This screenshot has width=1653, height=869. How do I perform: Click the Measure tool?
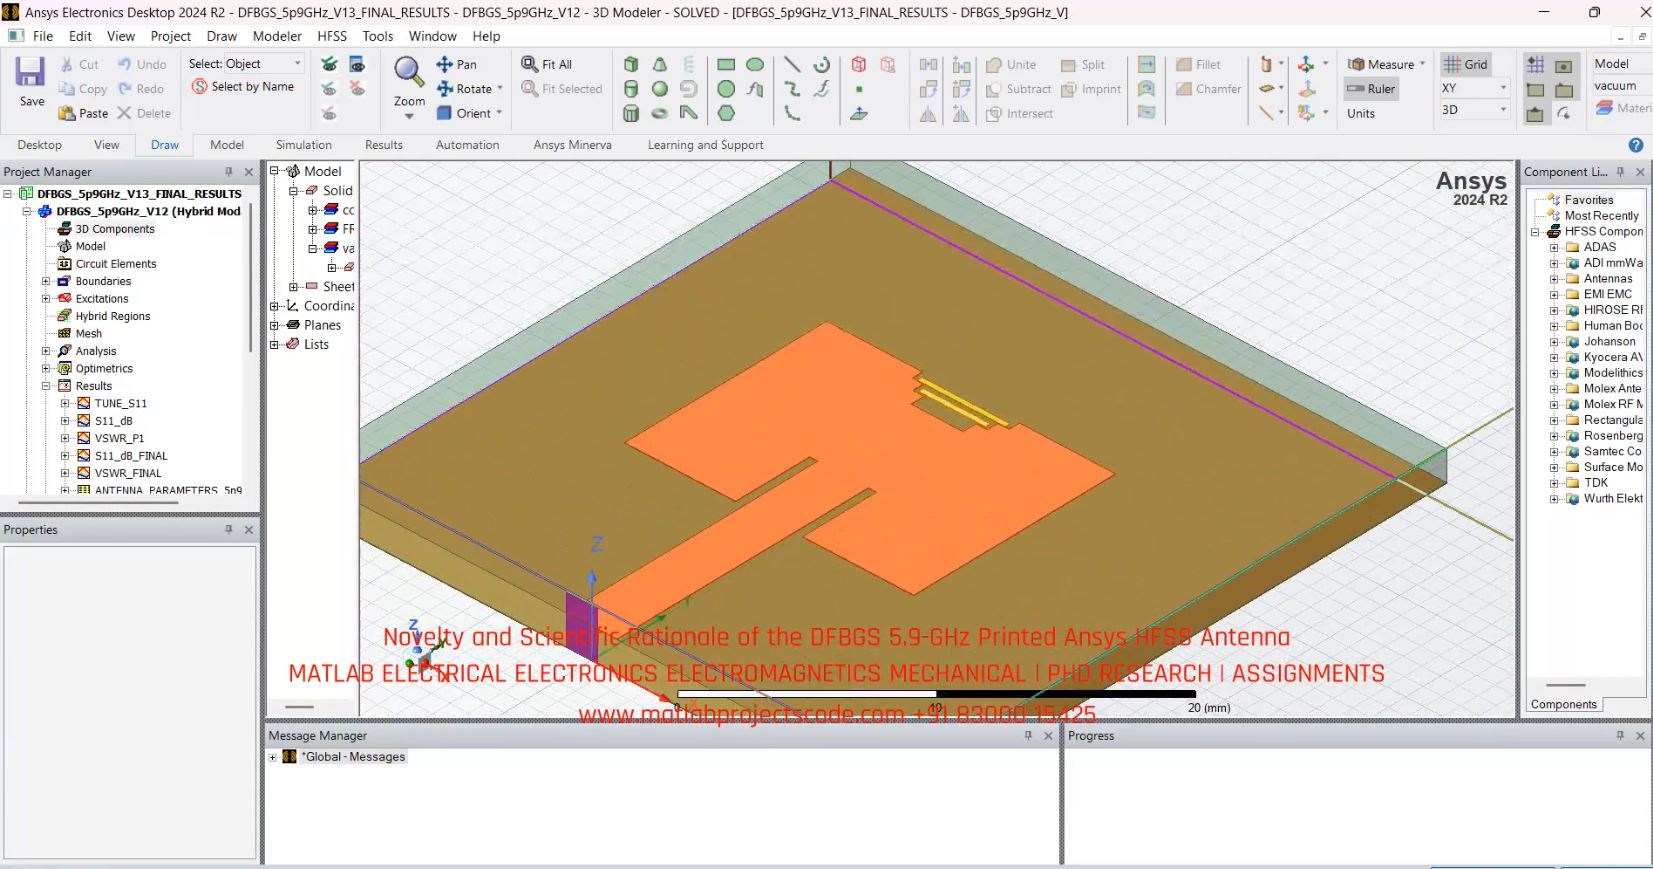[1385, 64]
